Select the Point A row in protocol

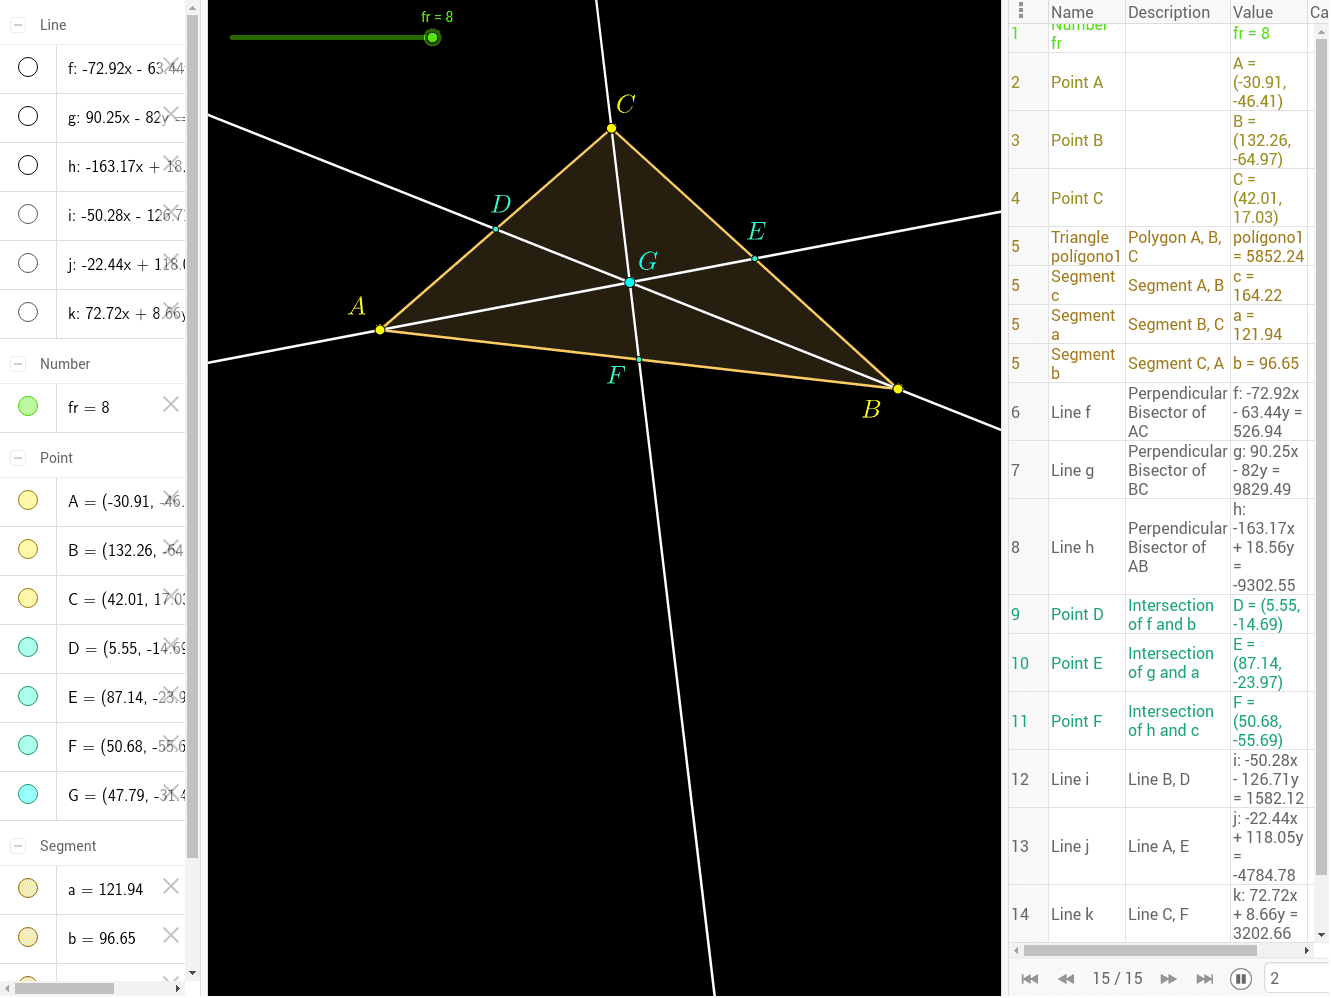[1159, 82]
